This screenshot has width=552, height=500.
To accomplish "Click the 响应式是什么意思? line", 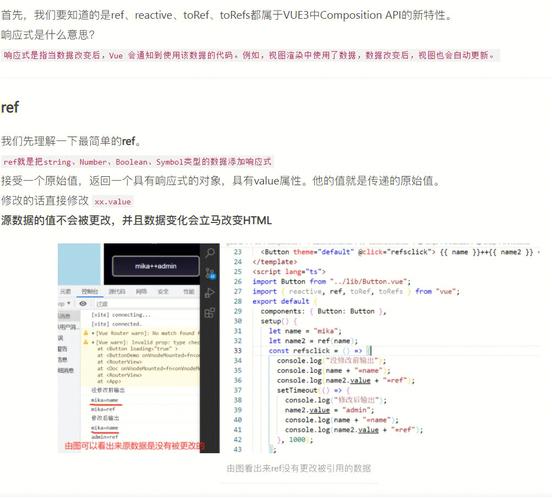I will pyautogui.click(x=48, y=35).
